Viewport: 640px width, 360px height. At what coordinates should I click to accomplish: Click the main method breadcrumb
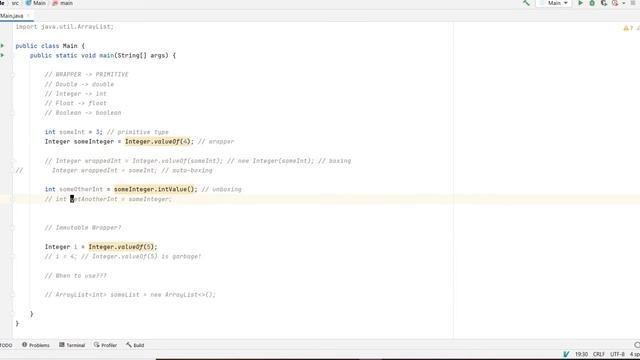(x=62, y=3)
